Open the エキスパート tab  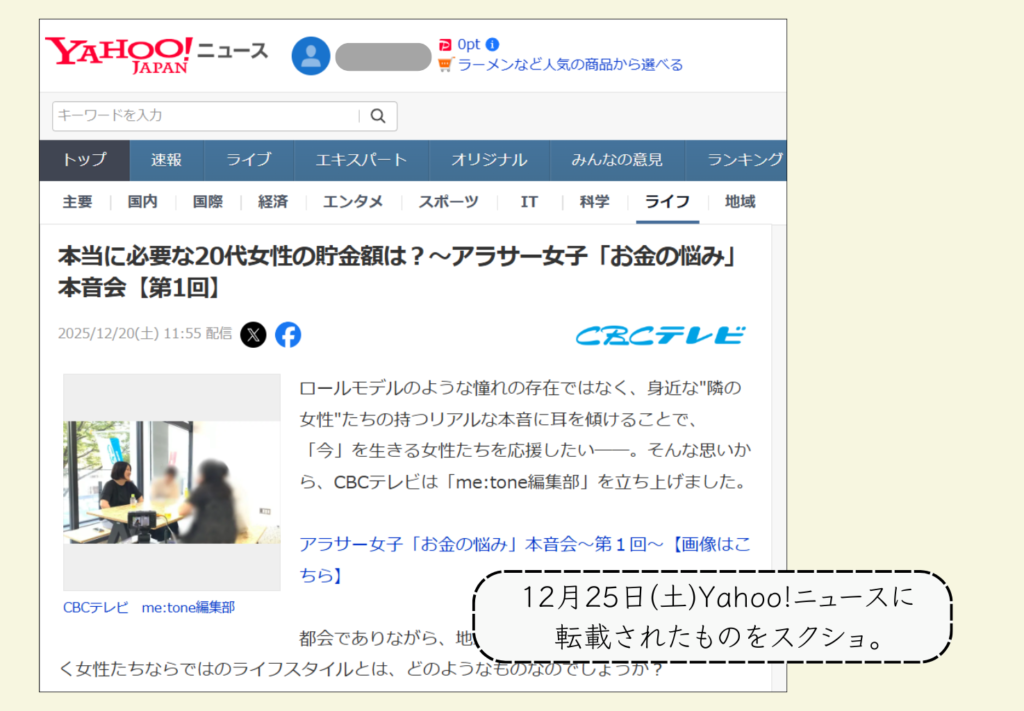(x=361, y=160)
